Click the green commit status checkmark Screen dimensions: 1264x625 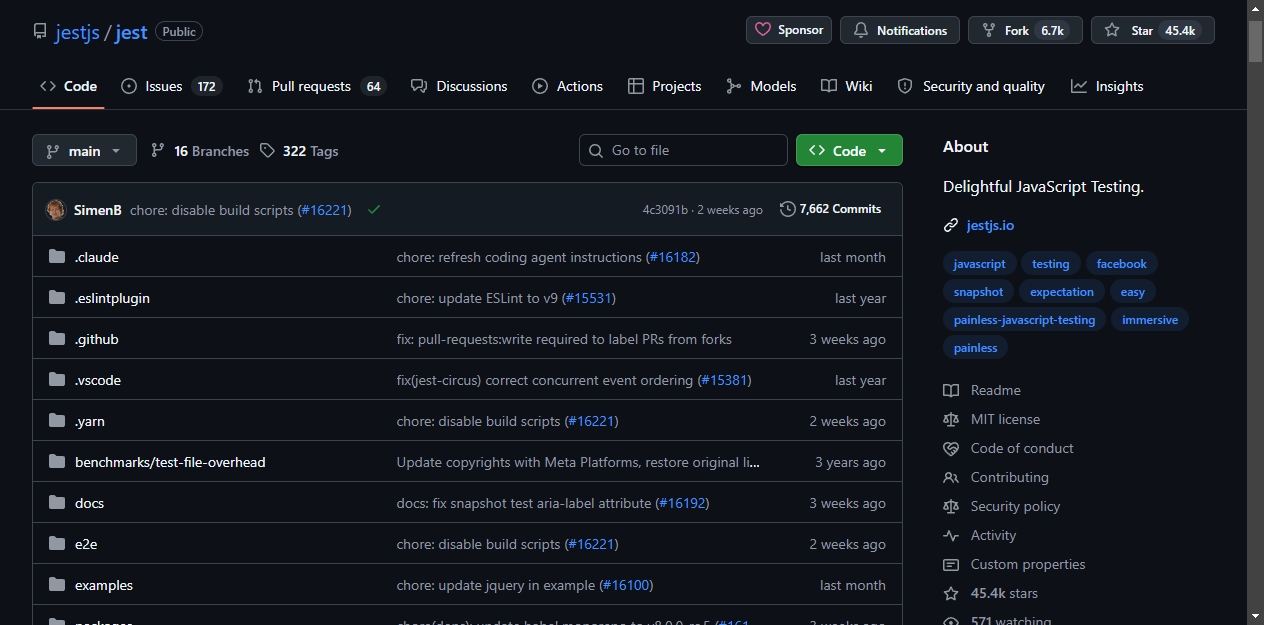374,210
